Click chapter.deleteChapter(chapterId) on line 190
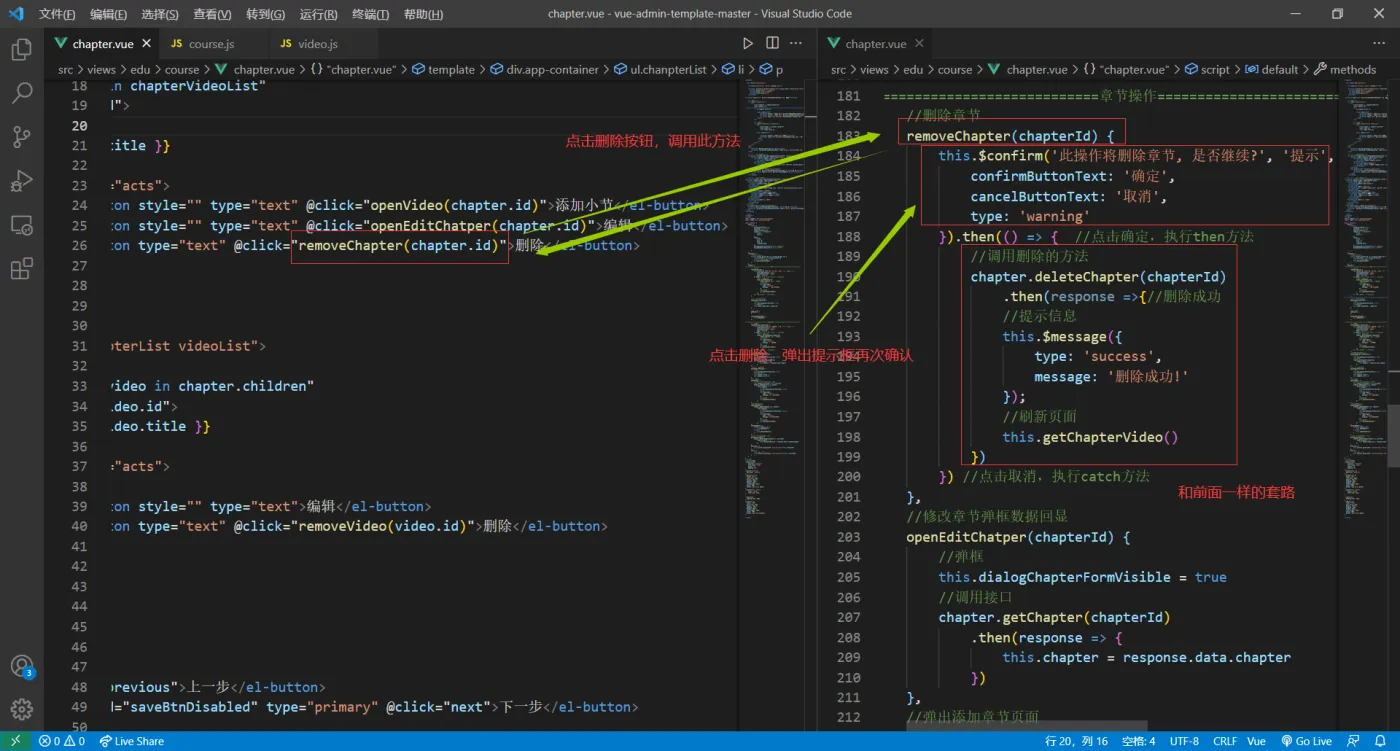Viewport: 1400px width, 751px height. 1098,277
